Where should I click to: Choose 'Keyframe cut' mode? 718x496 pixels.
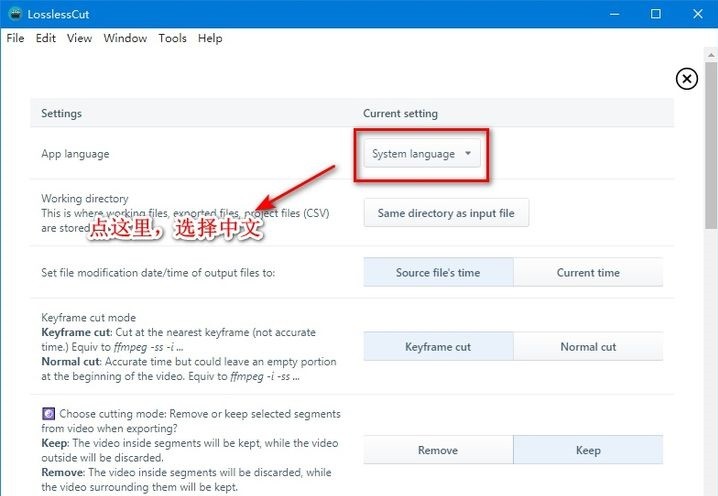(438, 347)
